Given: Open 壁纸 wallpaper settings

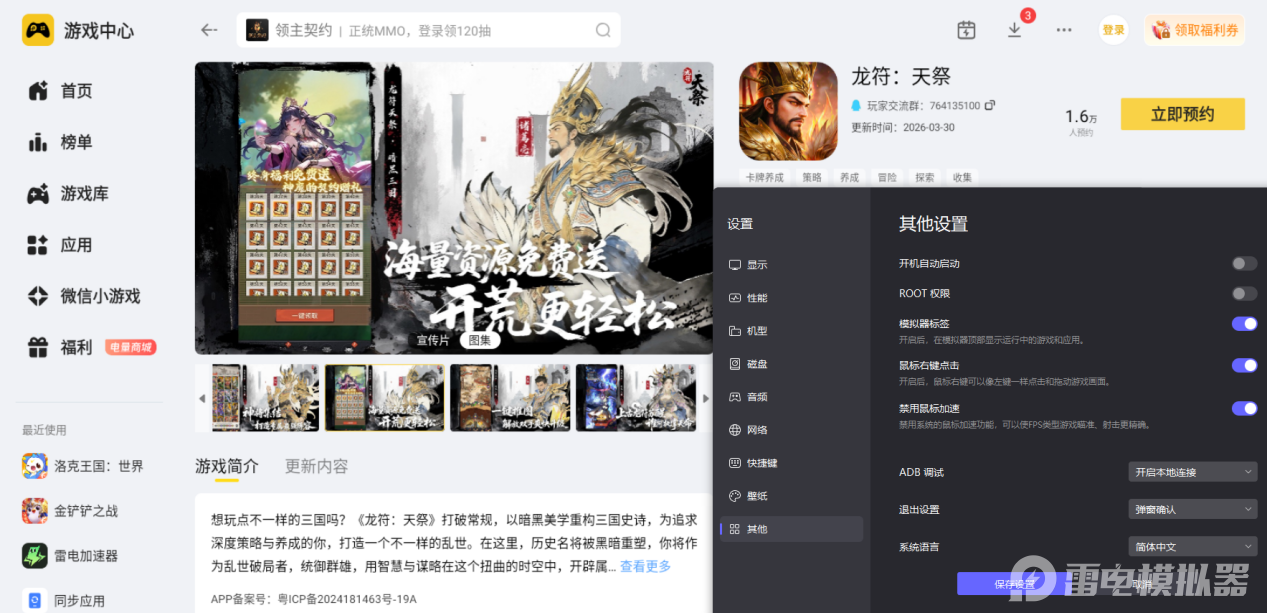Looking at the screenshot, I should tap(791, 496).
